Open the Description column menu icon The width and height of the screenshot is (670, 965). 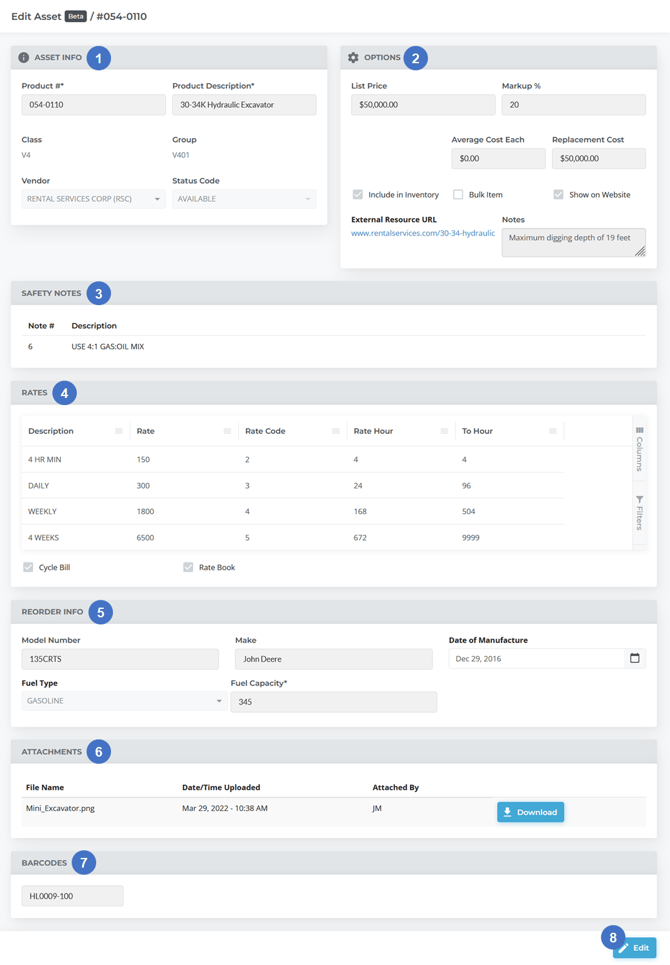[119, 431]
